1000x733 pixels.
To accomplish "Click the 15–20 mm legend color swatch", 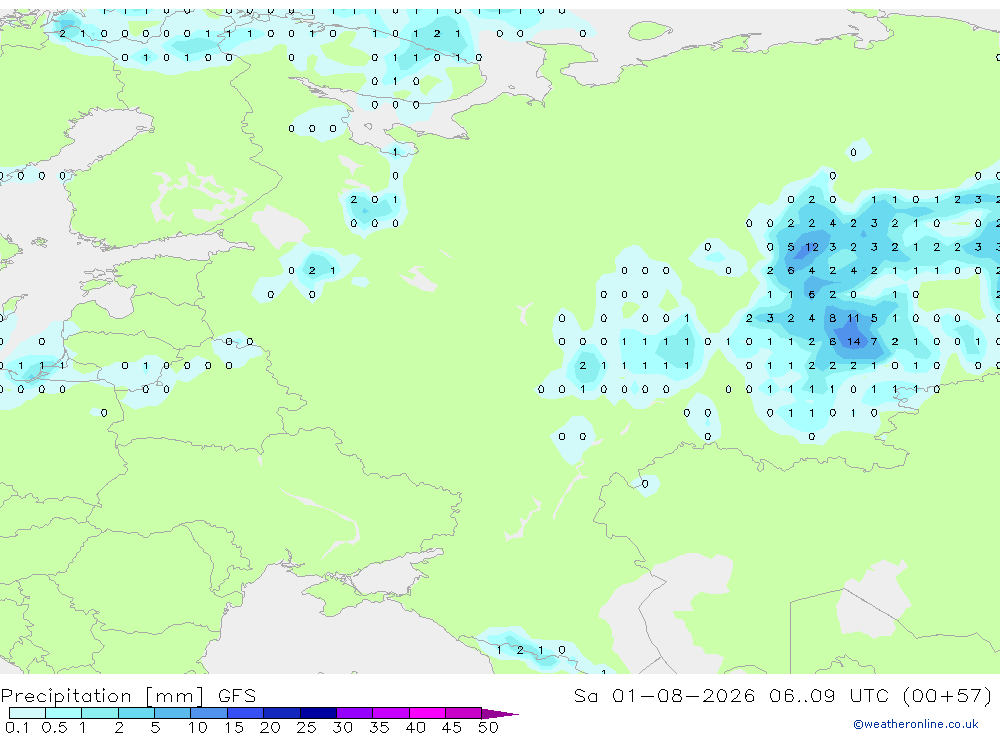I will (245, 713).
